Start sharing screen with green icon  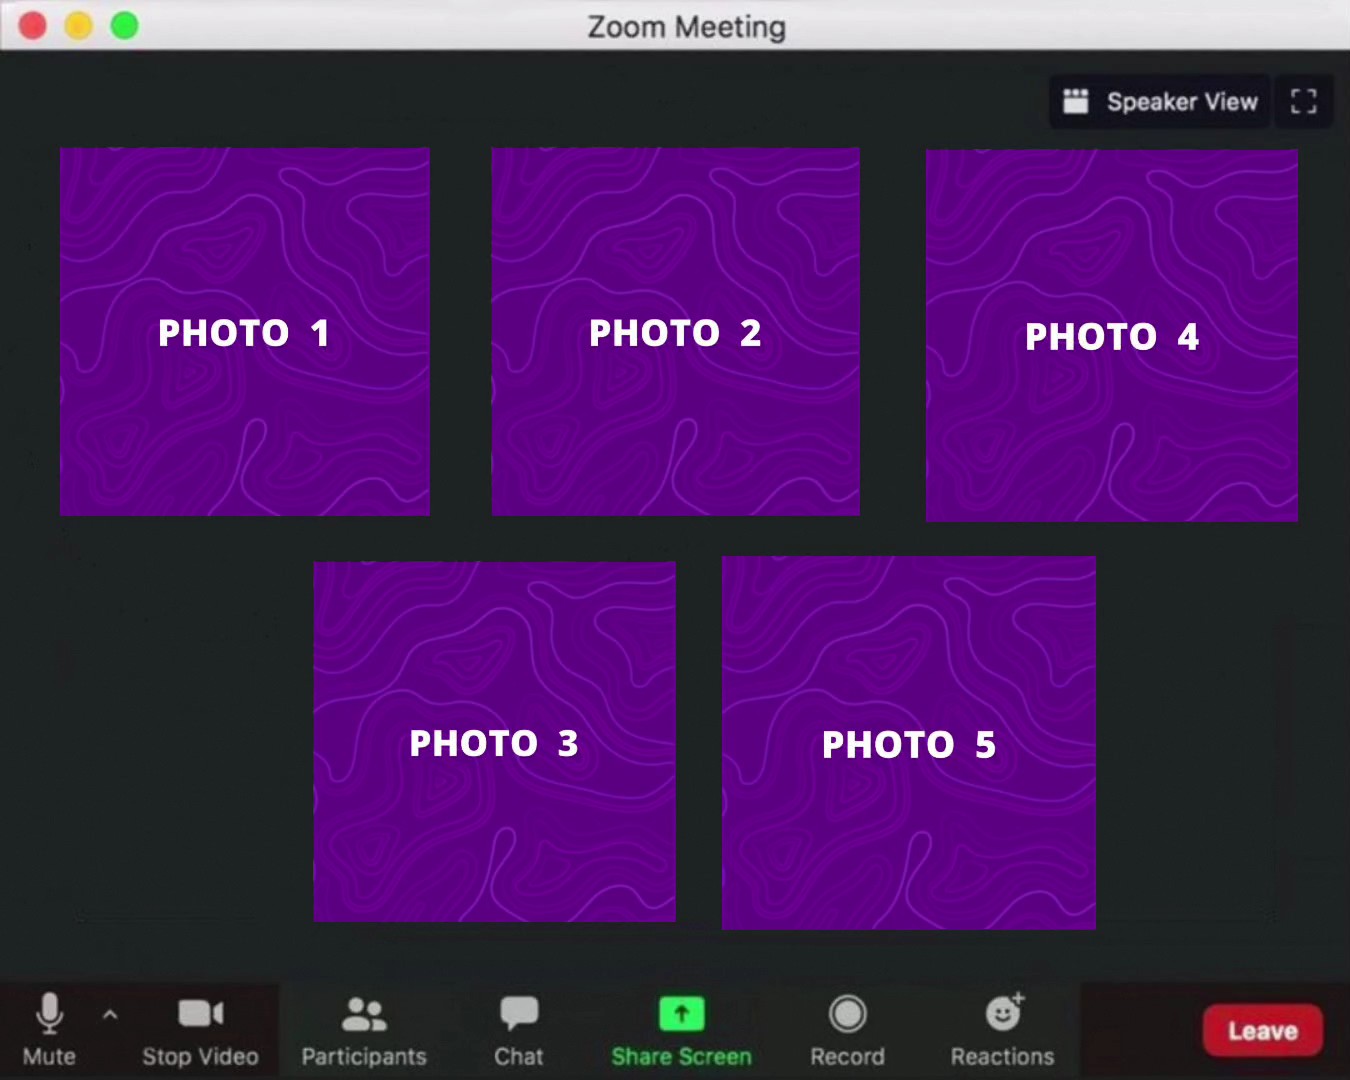point(681,1028)
